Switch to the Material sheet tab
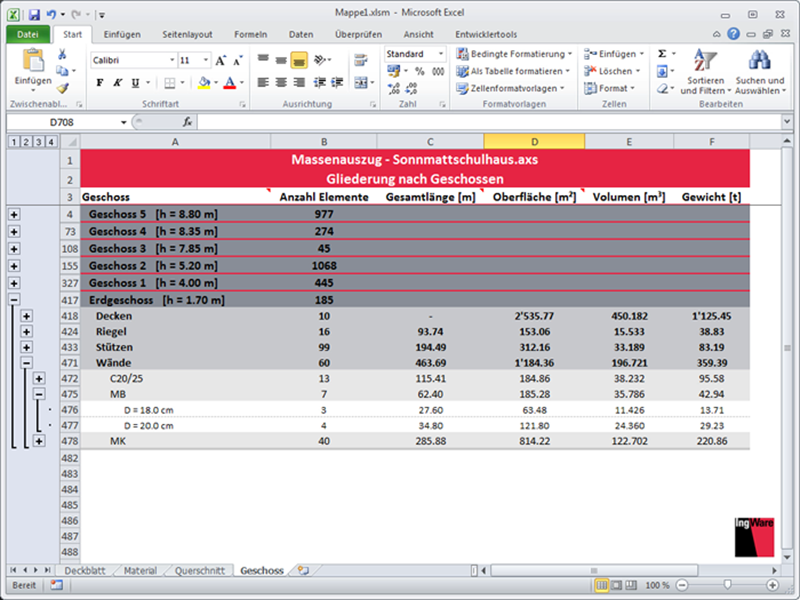The image size is (800, 600). pyautogui.click(x=140, y=571)
